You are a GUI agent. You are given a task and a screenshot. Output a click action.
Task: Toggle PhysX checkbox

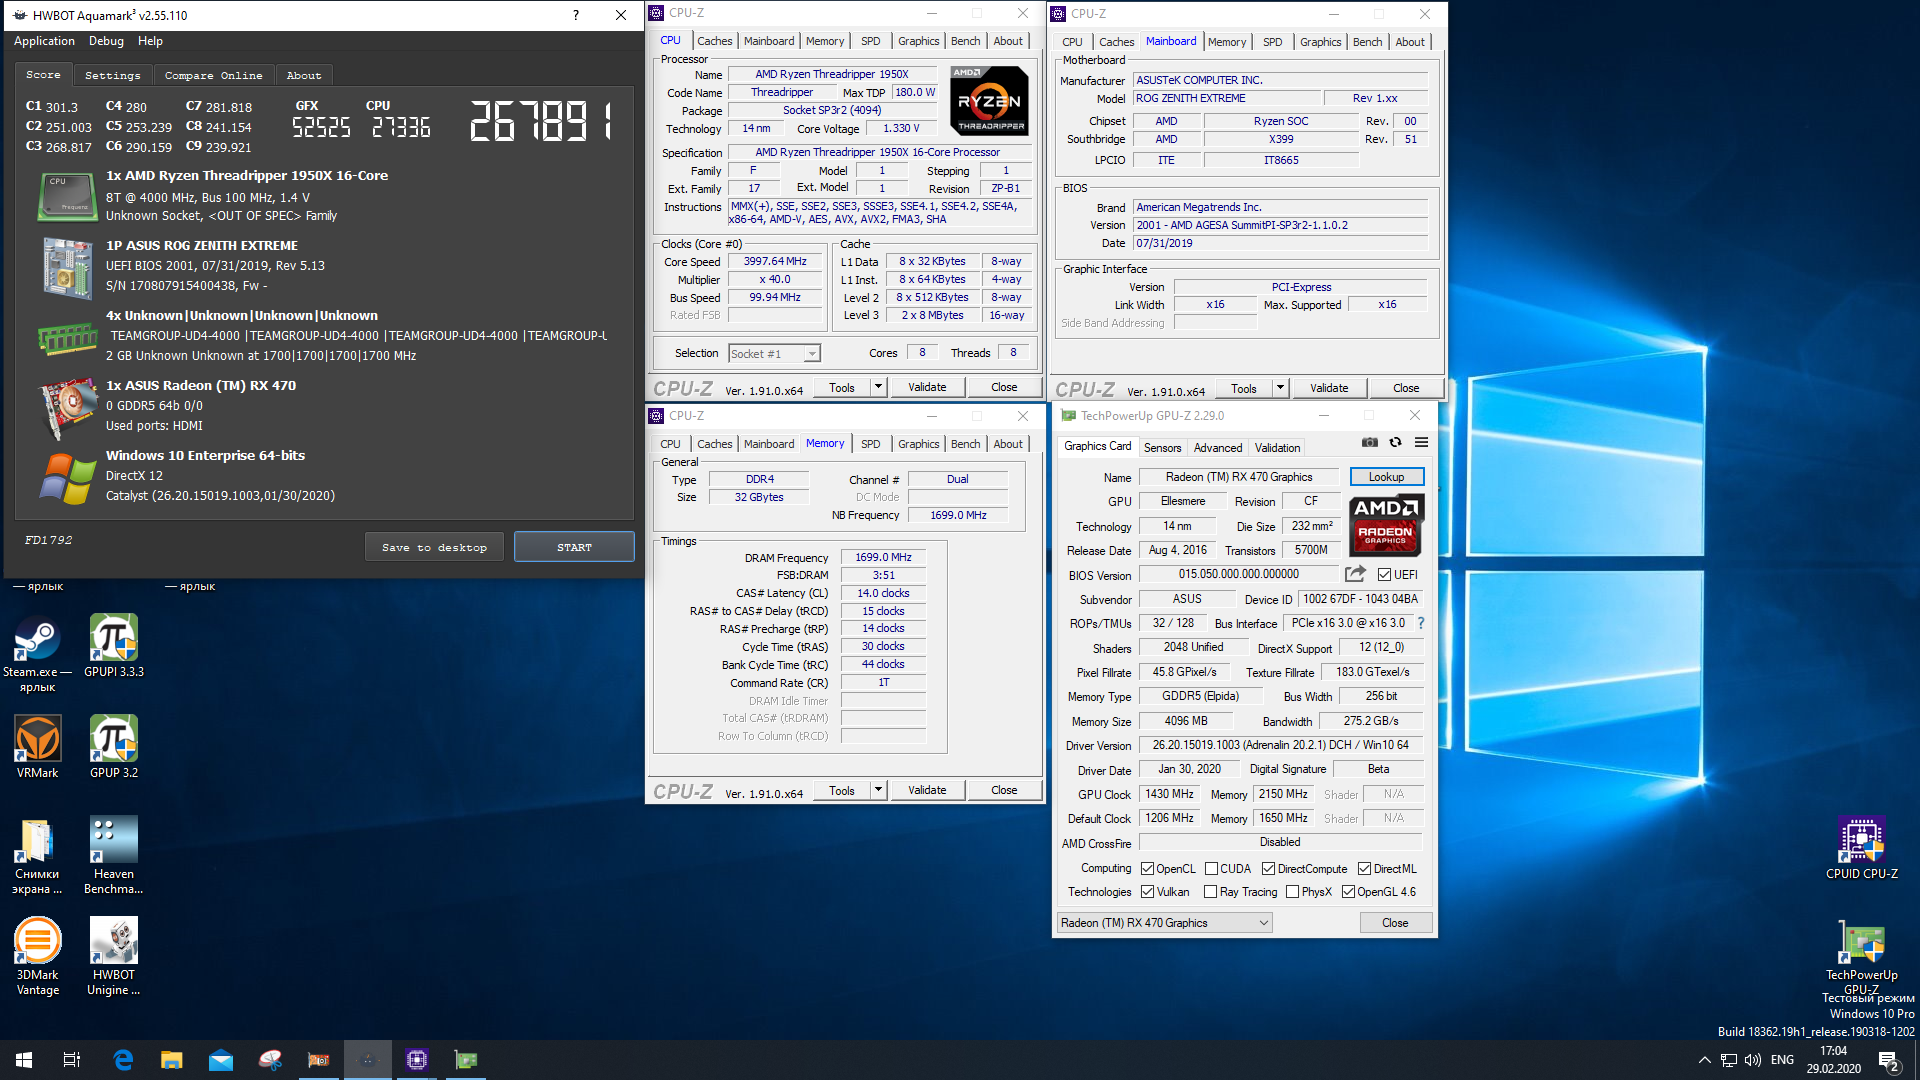click(x=1292, y=892)
